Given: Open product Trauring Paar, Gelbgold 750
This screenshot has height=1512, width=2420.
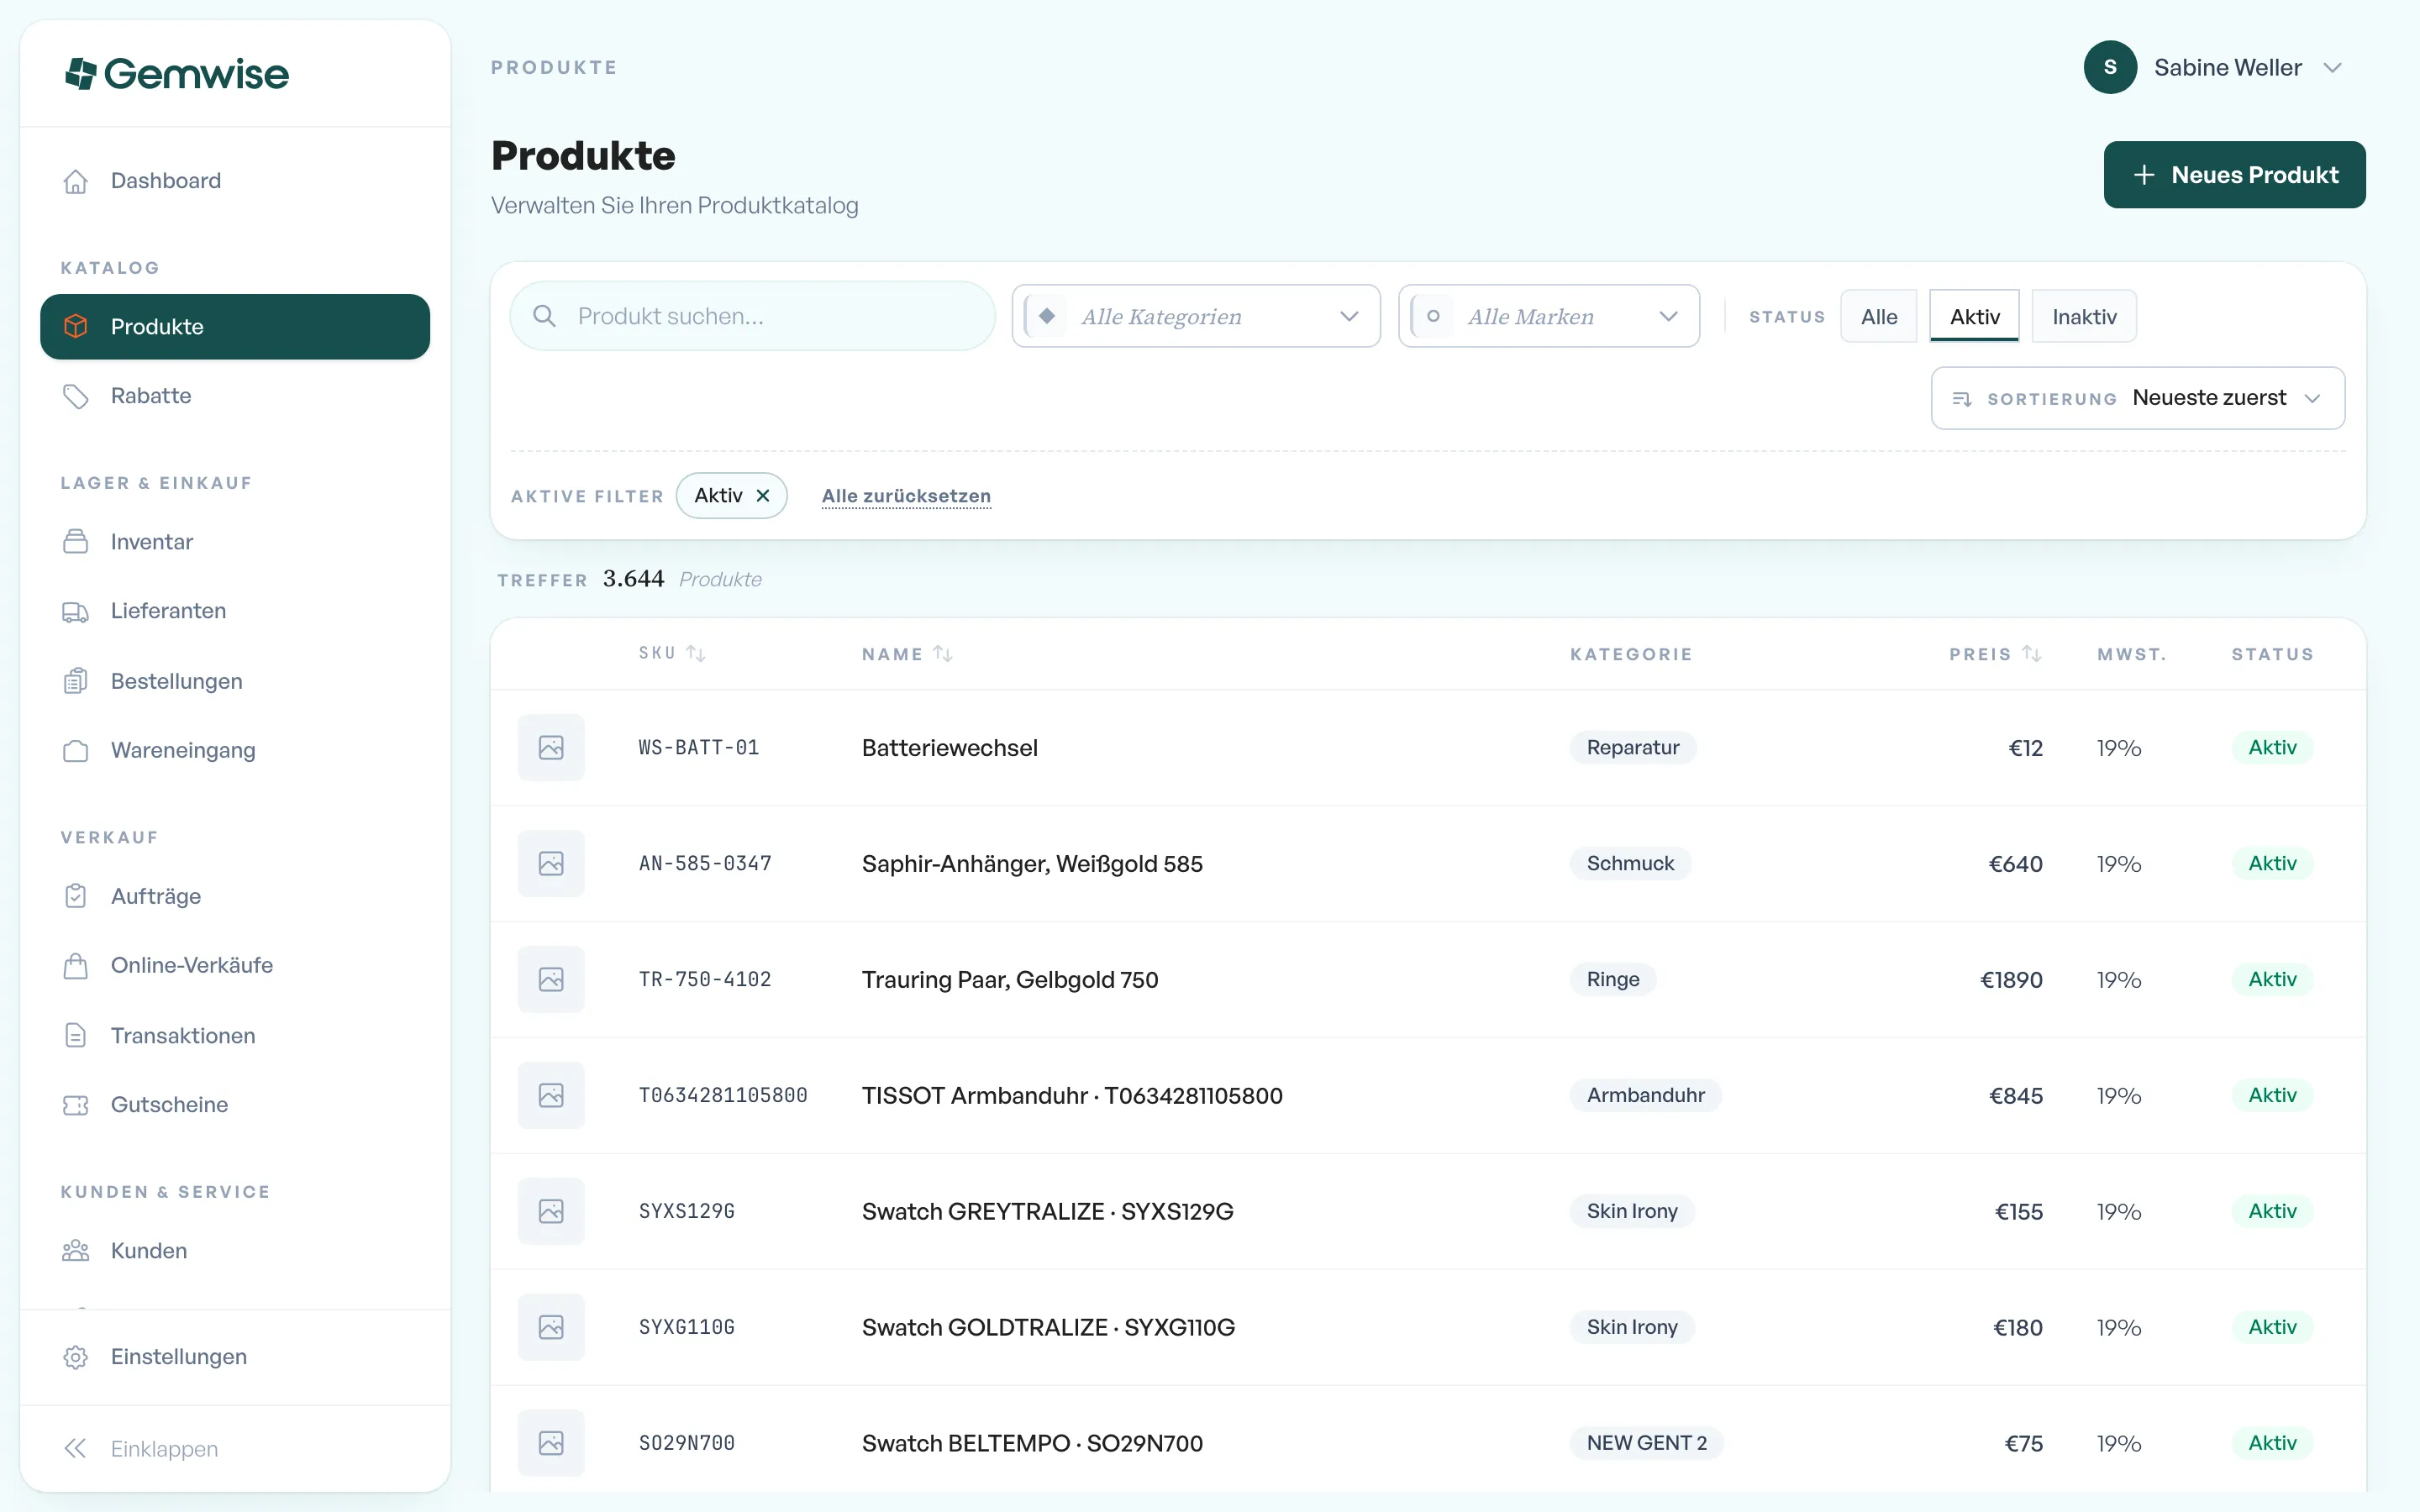Looking at the screenshot, I should click(1010, 979).
